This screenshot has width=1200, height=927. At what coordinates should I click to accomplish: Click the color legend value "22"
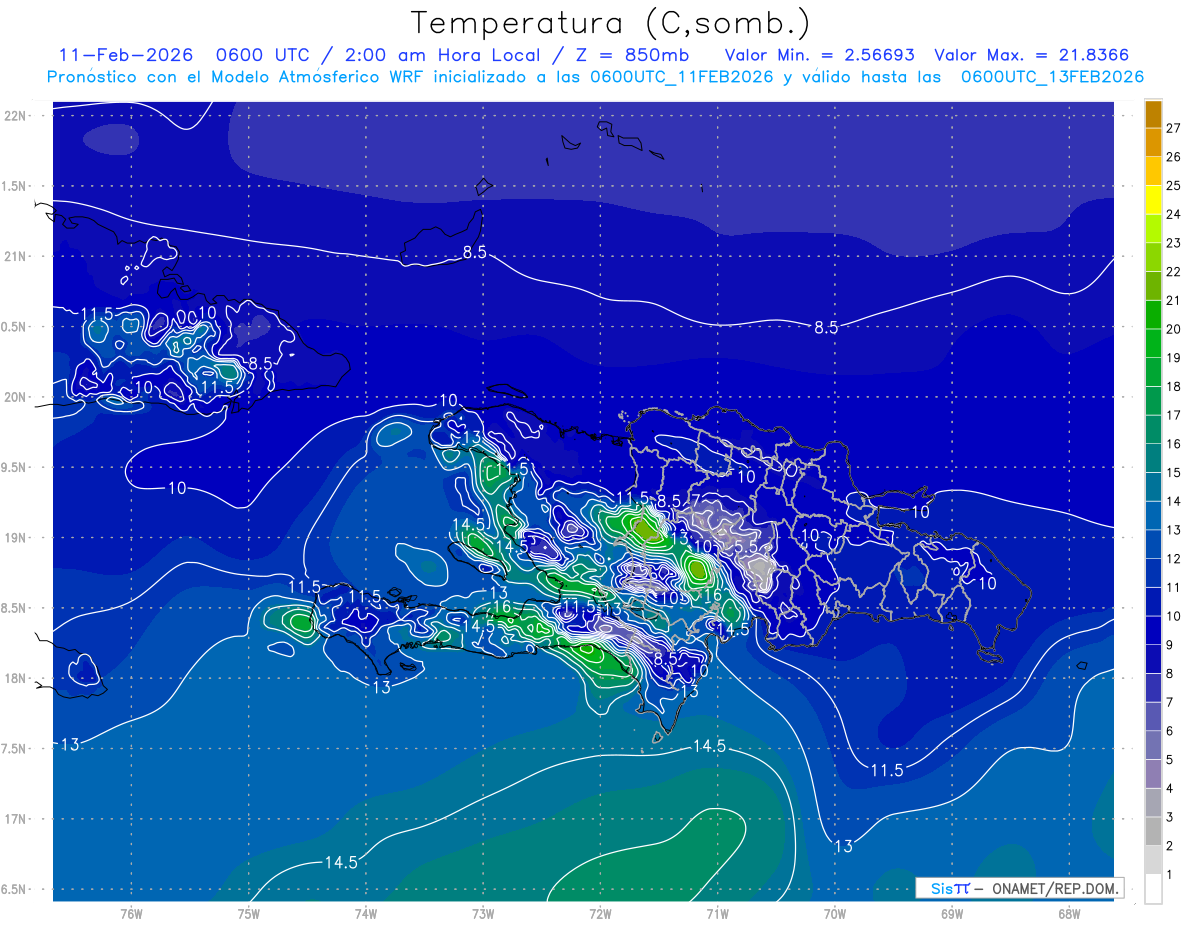1174,272
